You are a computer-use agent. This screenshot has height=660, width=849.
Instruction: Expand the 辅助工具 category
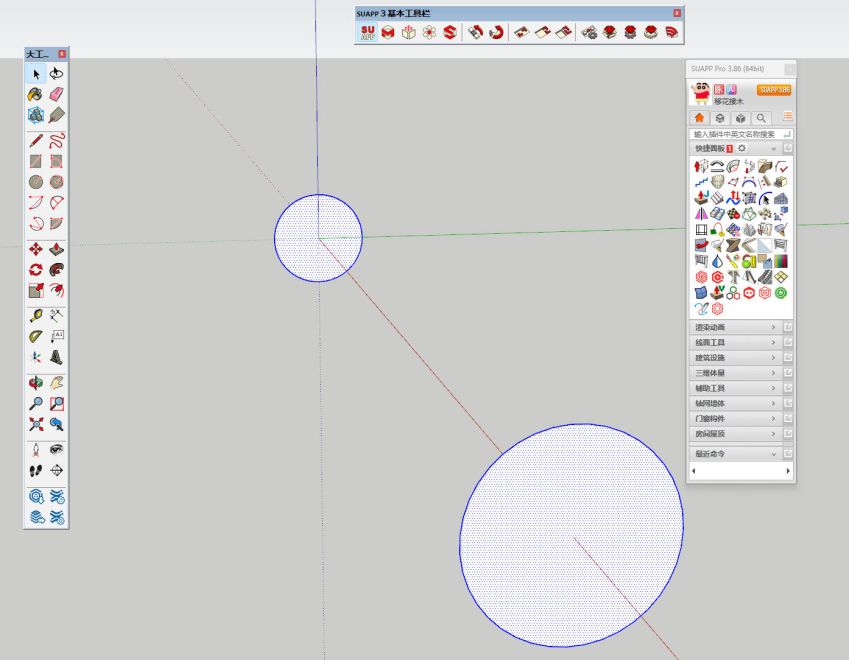click(736, 388)
